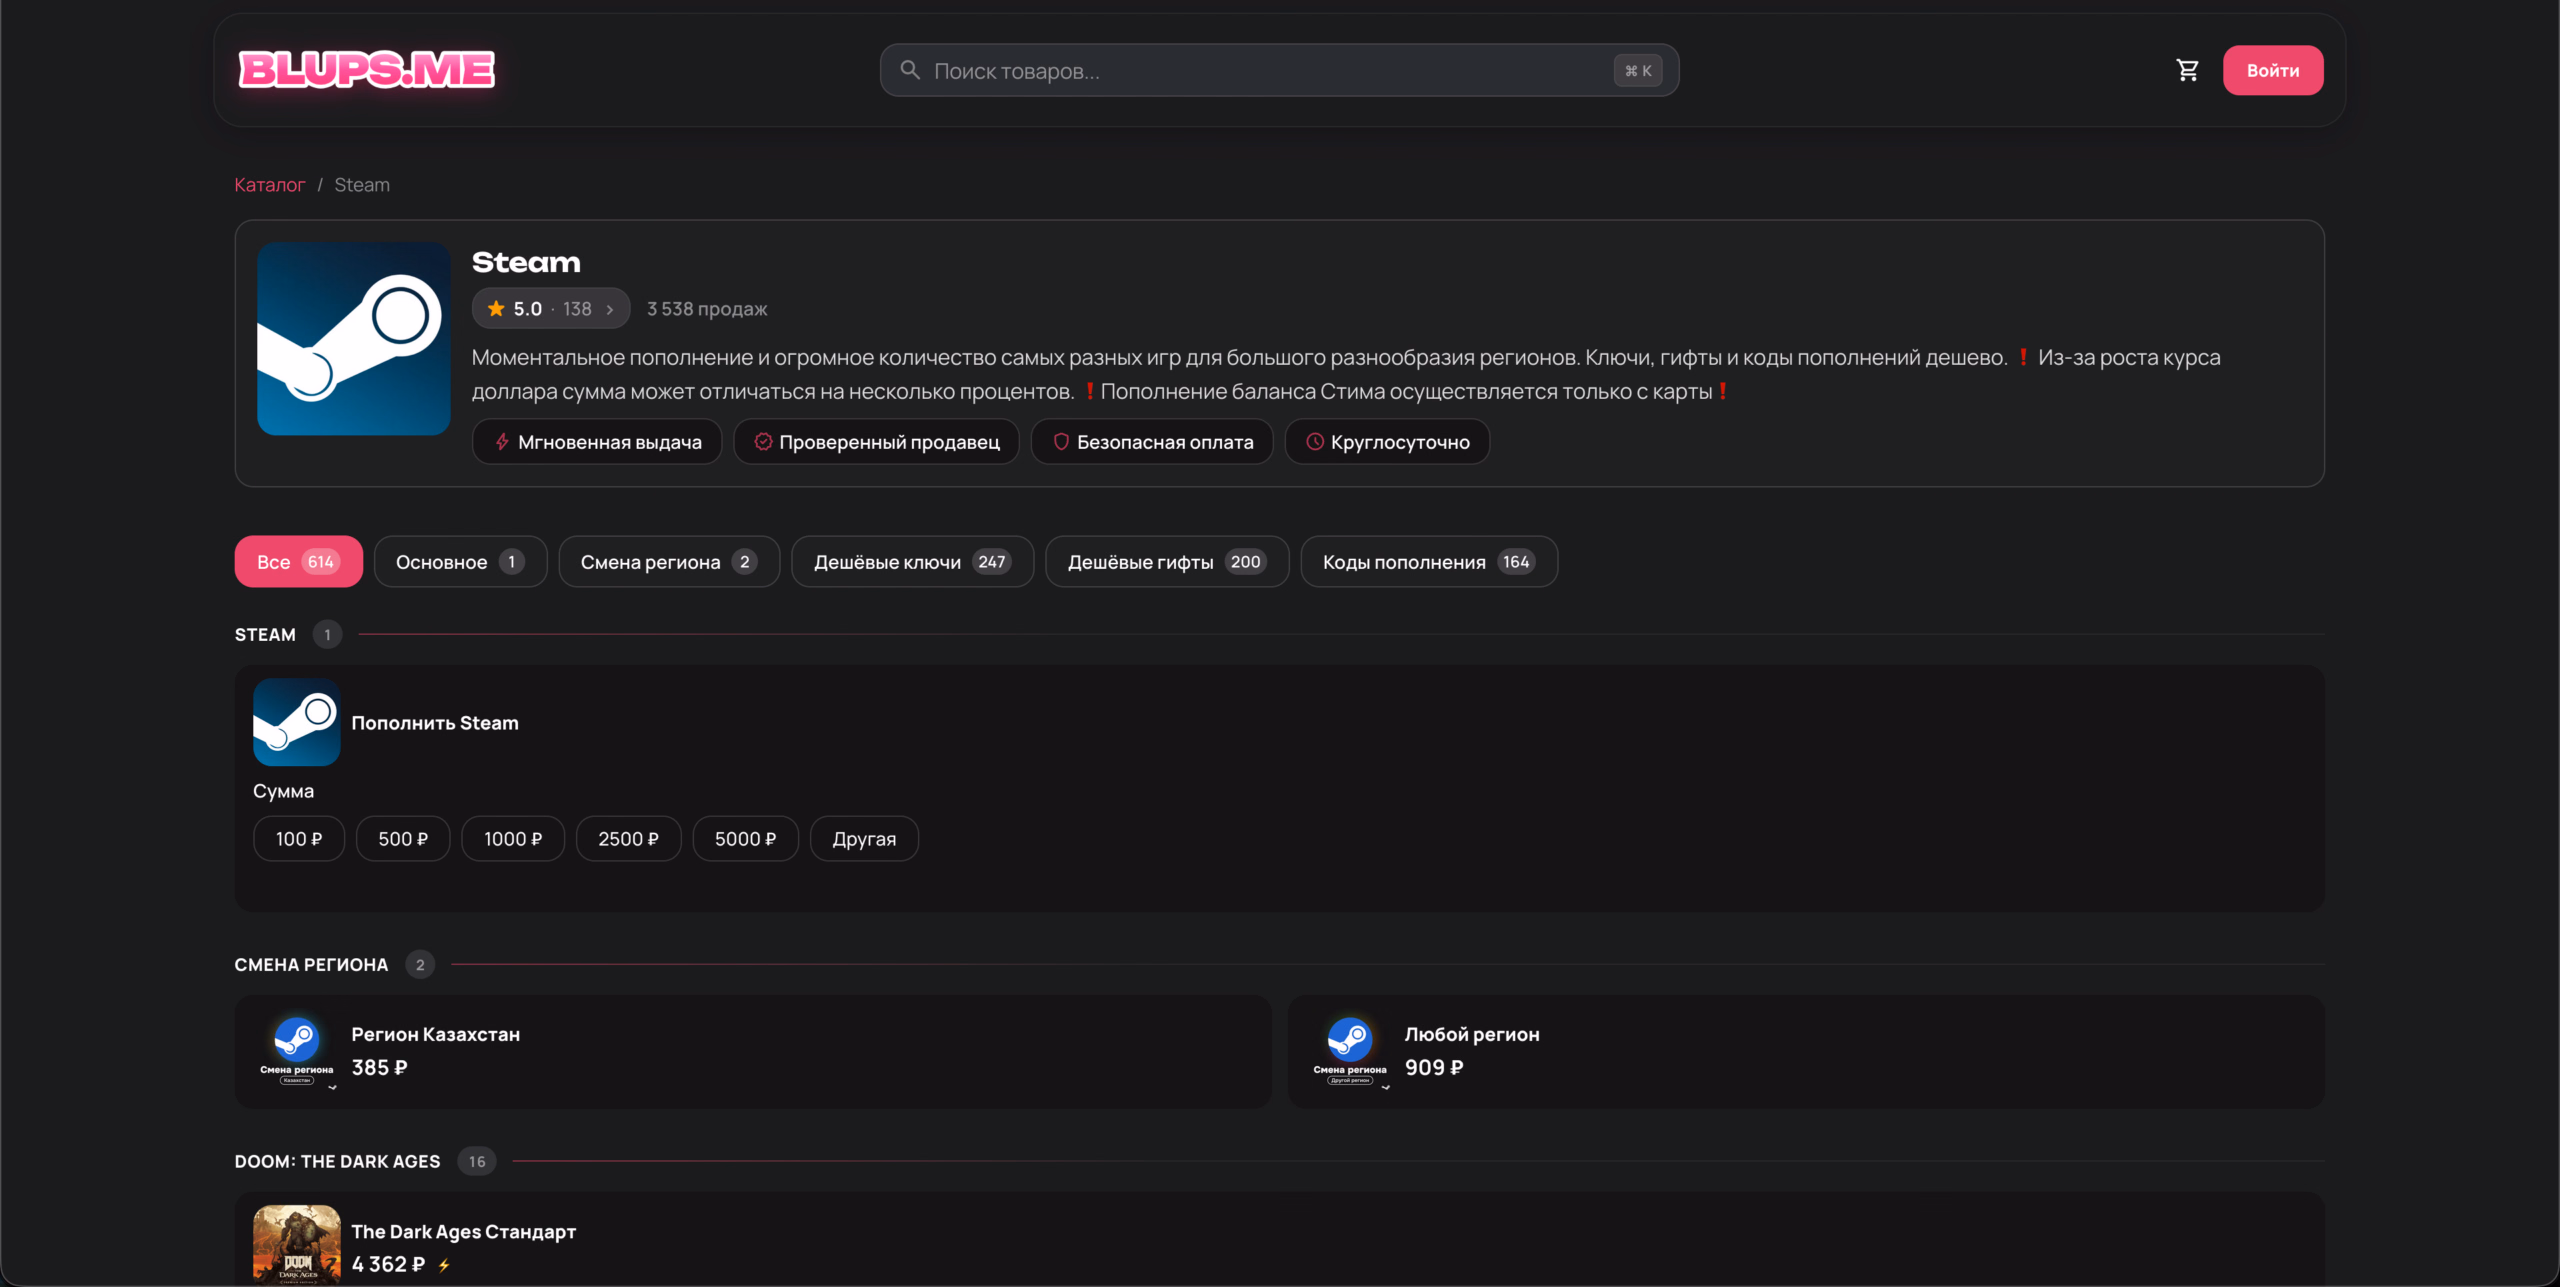Click the Любой регион Steam icon
The height and width of the screenshot is (1287, 2560).
pos(1349,1050)
